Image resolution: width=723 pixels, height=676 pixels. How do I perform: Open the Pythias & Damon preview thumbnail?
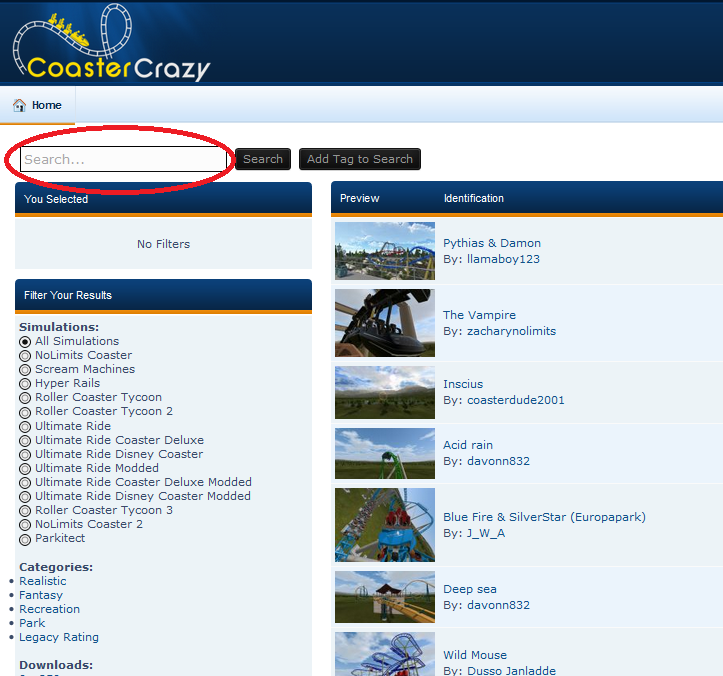[x=384, y=251]
